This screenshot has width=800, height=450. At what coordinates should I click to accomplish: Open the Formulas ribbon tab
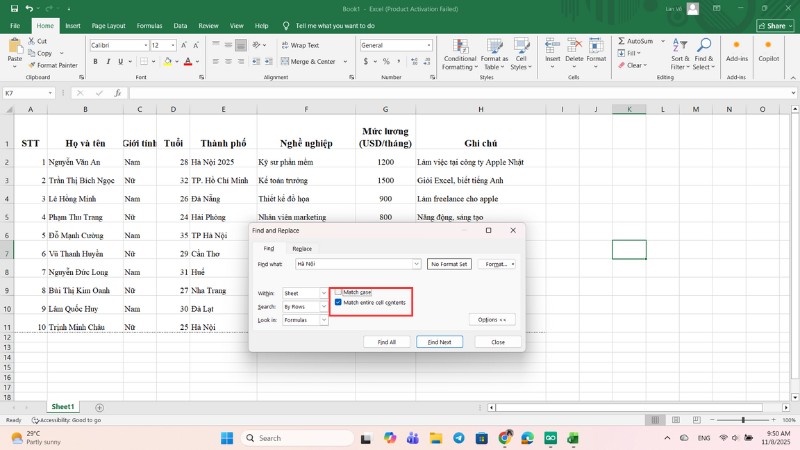click(149, 25)
